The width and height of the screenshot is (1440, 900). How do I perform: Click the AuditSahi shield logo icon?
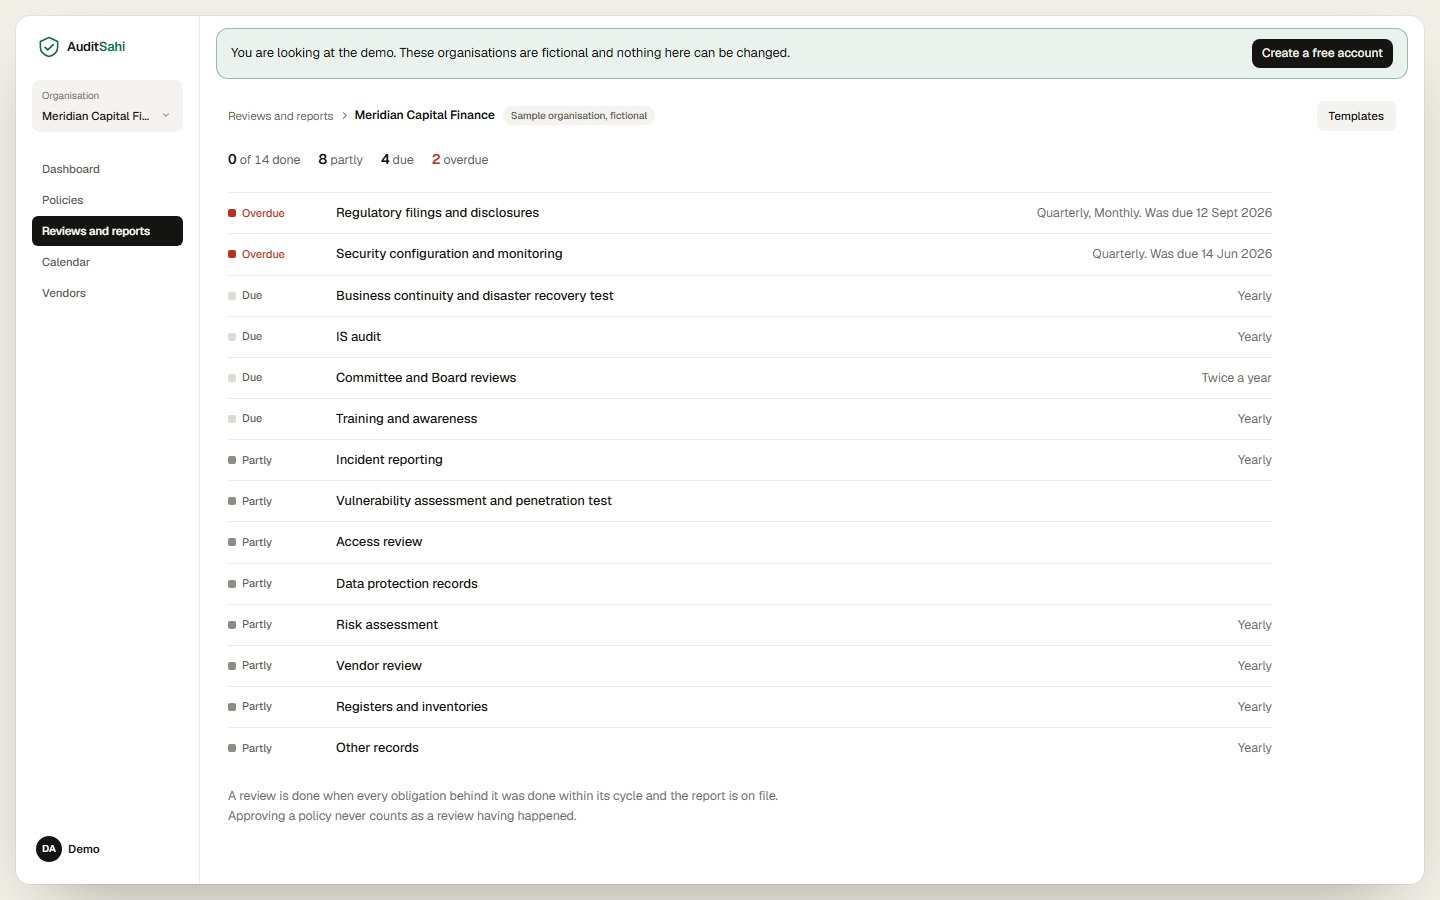(48, 47)
